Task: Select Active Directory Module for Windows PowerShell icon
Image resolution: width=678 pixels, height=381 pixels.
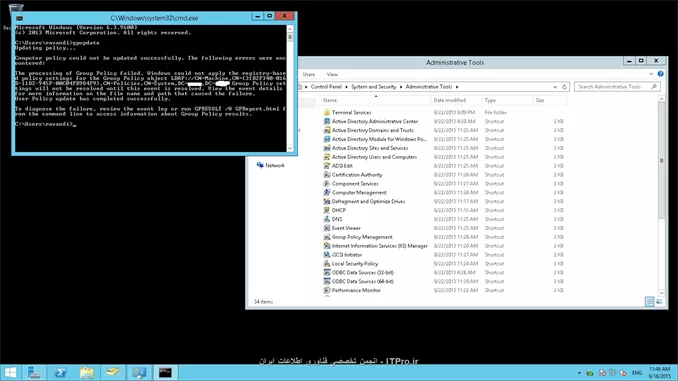Action: coord(327,139)
